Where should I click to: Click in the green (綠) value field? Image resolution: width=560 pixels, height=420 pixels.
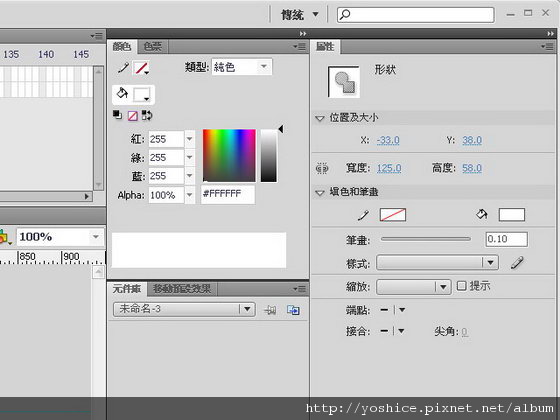click(166, 158)
